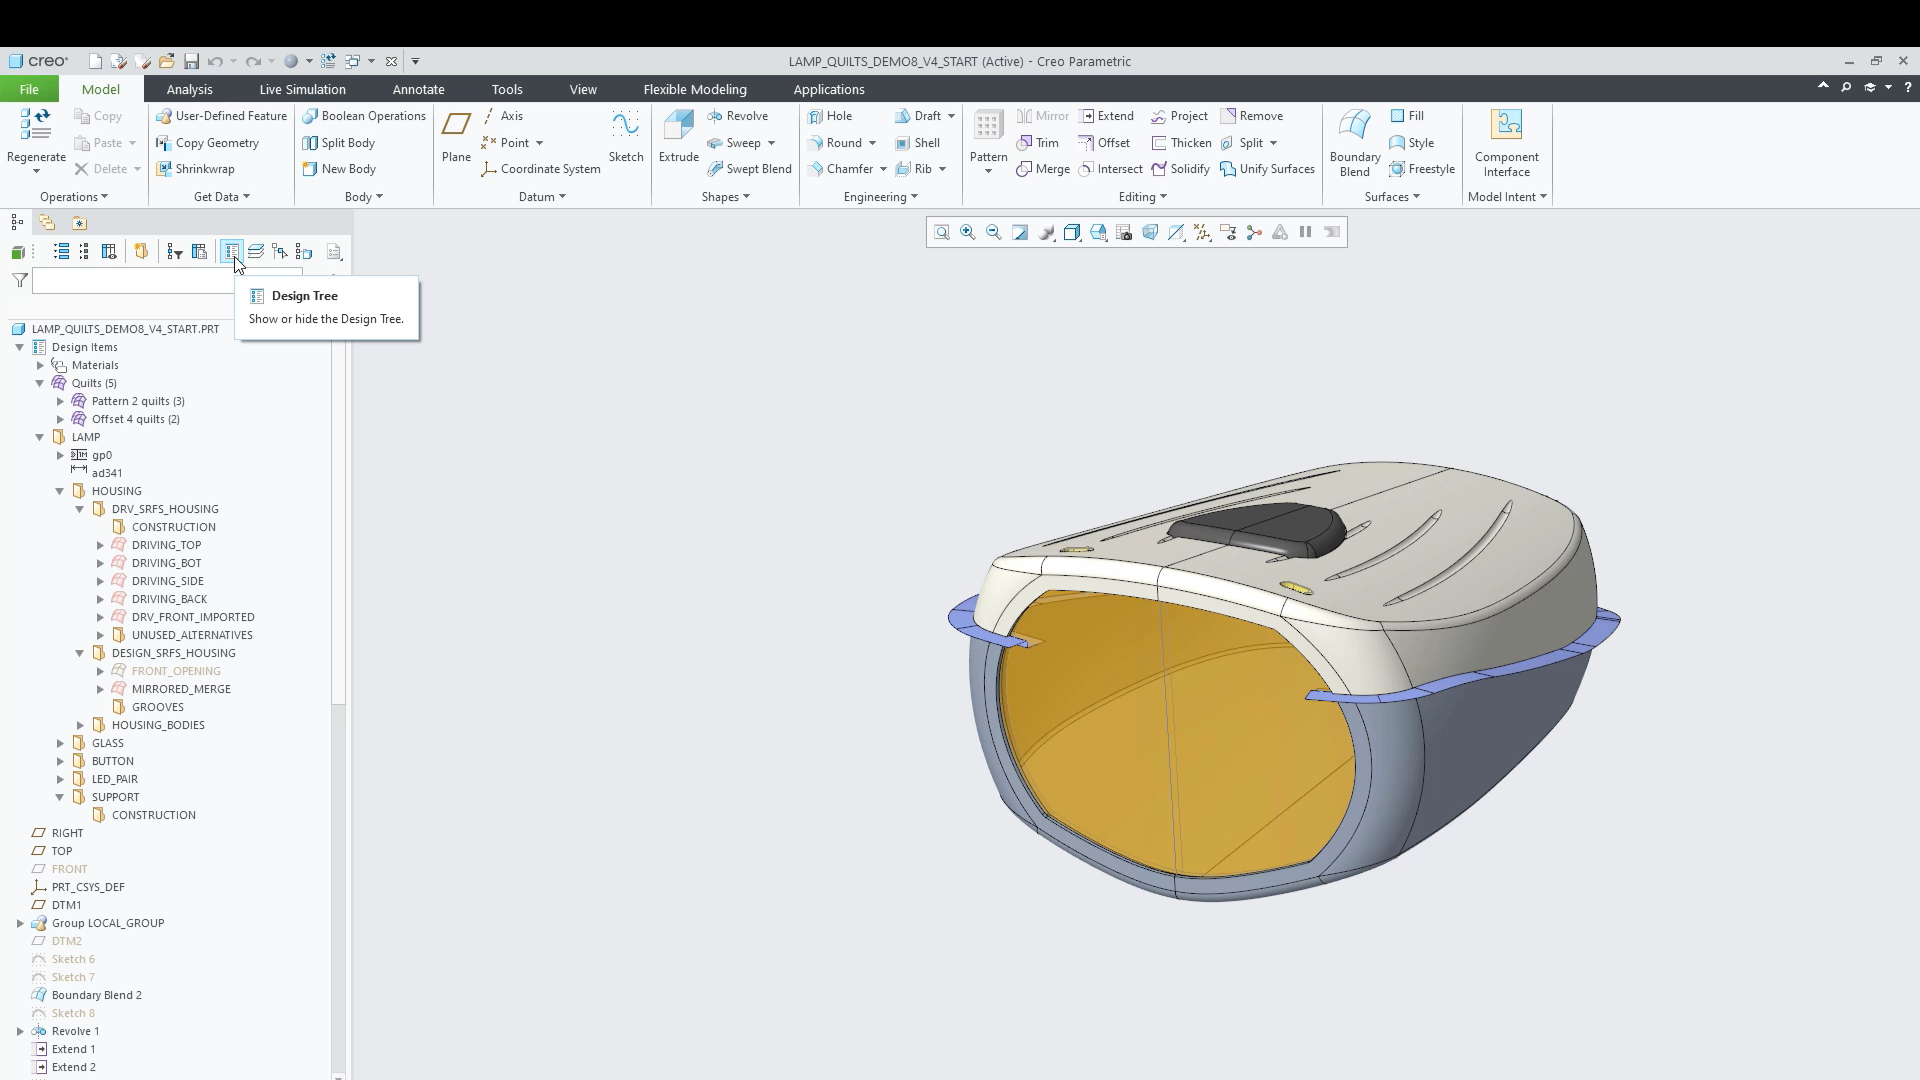This screenshot has width=1920, height=1080.
Task: Open the Sketch tool
Action: coord(626,136)
